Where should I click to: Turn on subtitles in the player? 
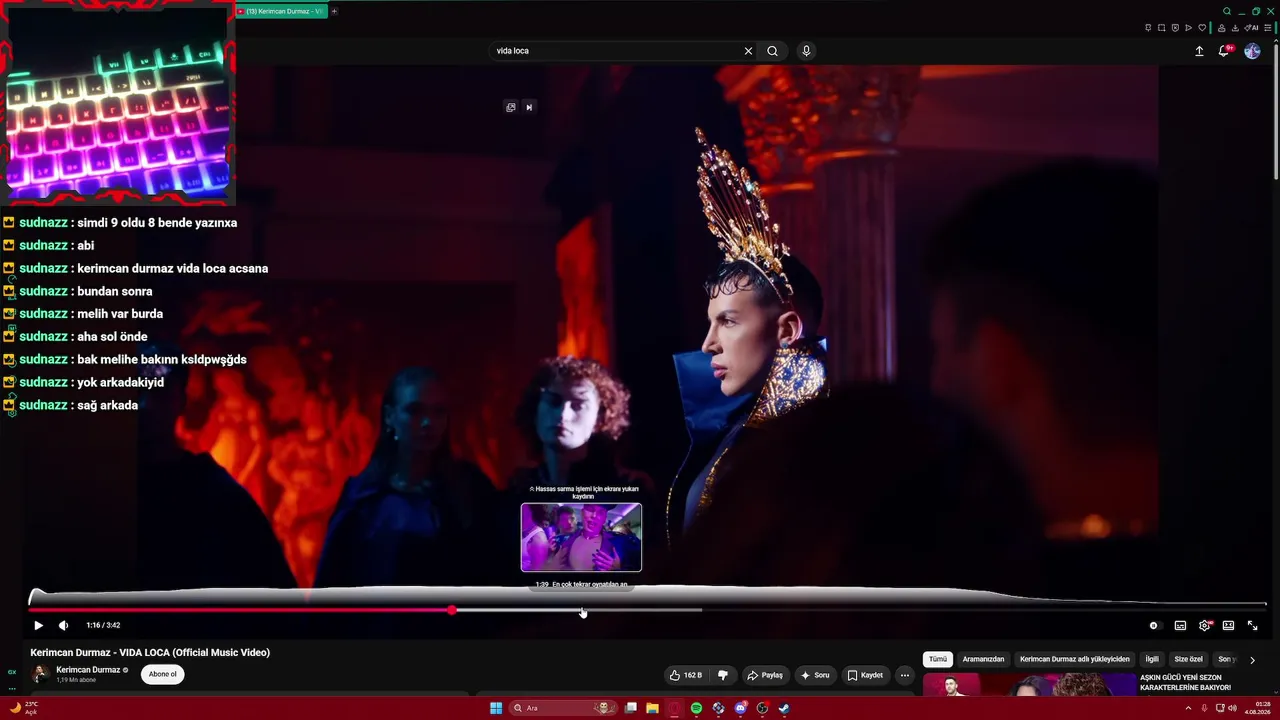click(1180, 625)
